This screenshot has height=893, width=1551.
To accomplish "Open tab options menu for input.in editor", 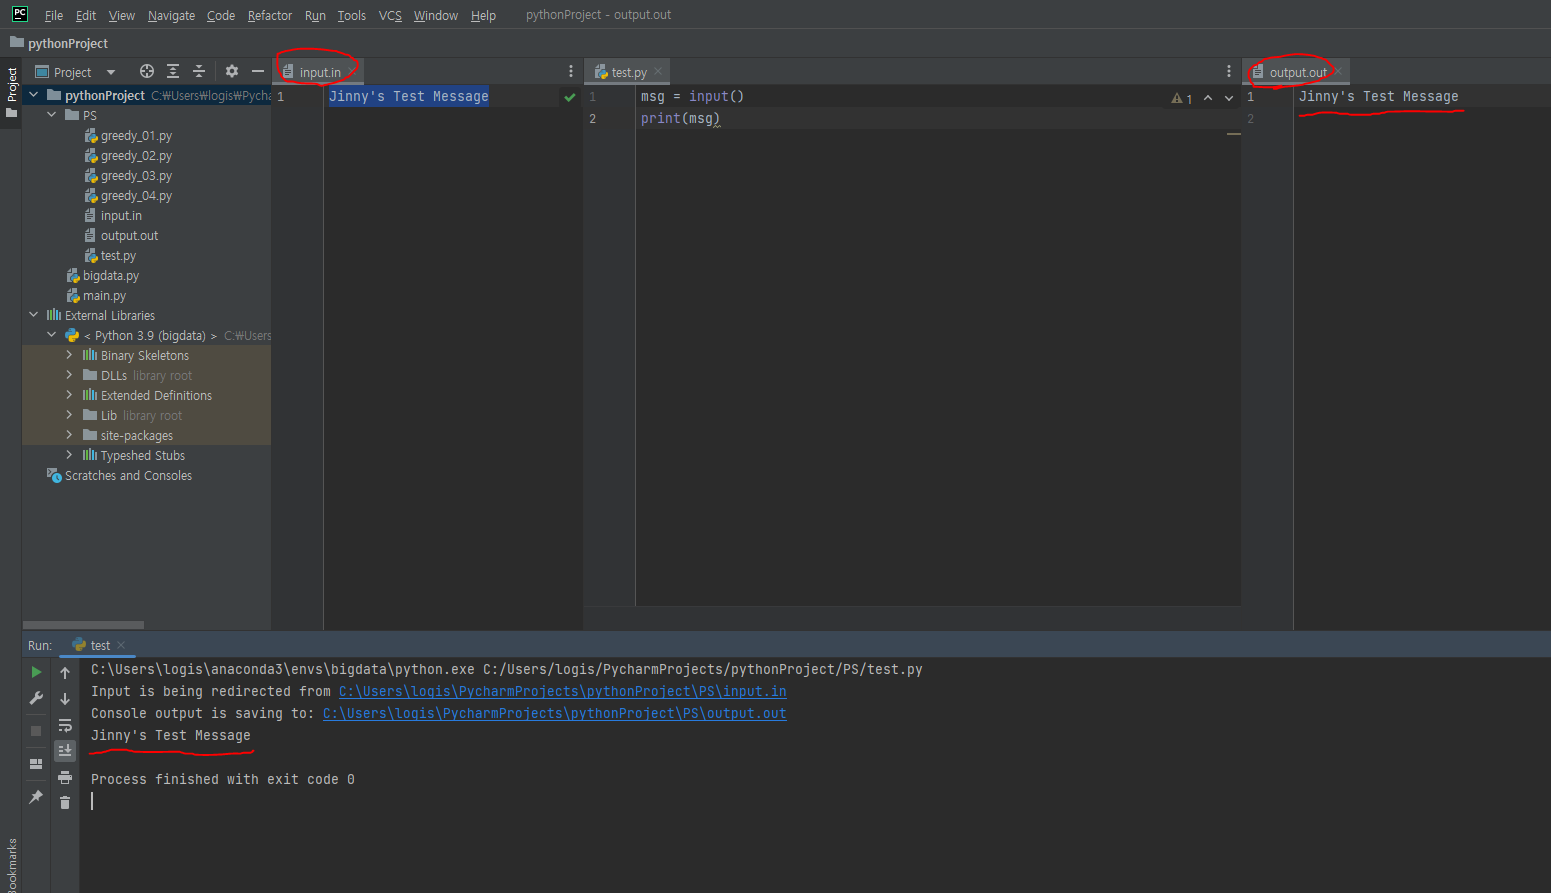I will pyautogui.click(x=571, y=71).
